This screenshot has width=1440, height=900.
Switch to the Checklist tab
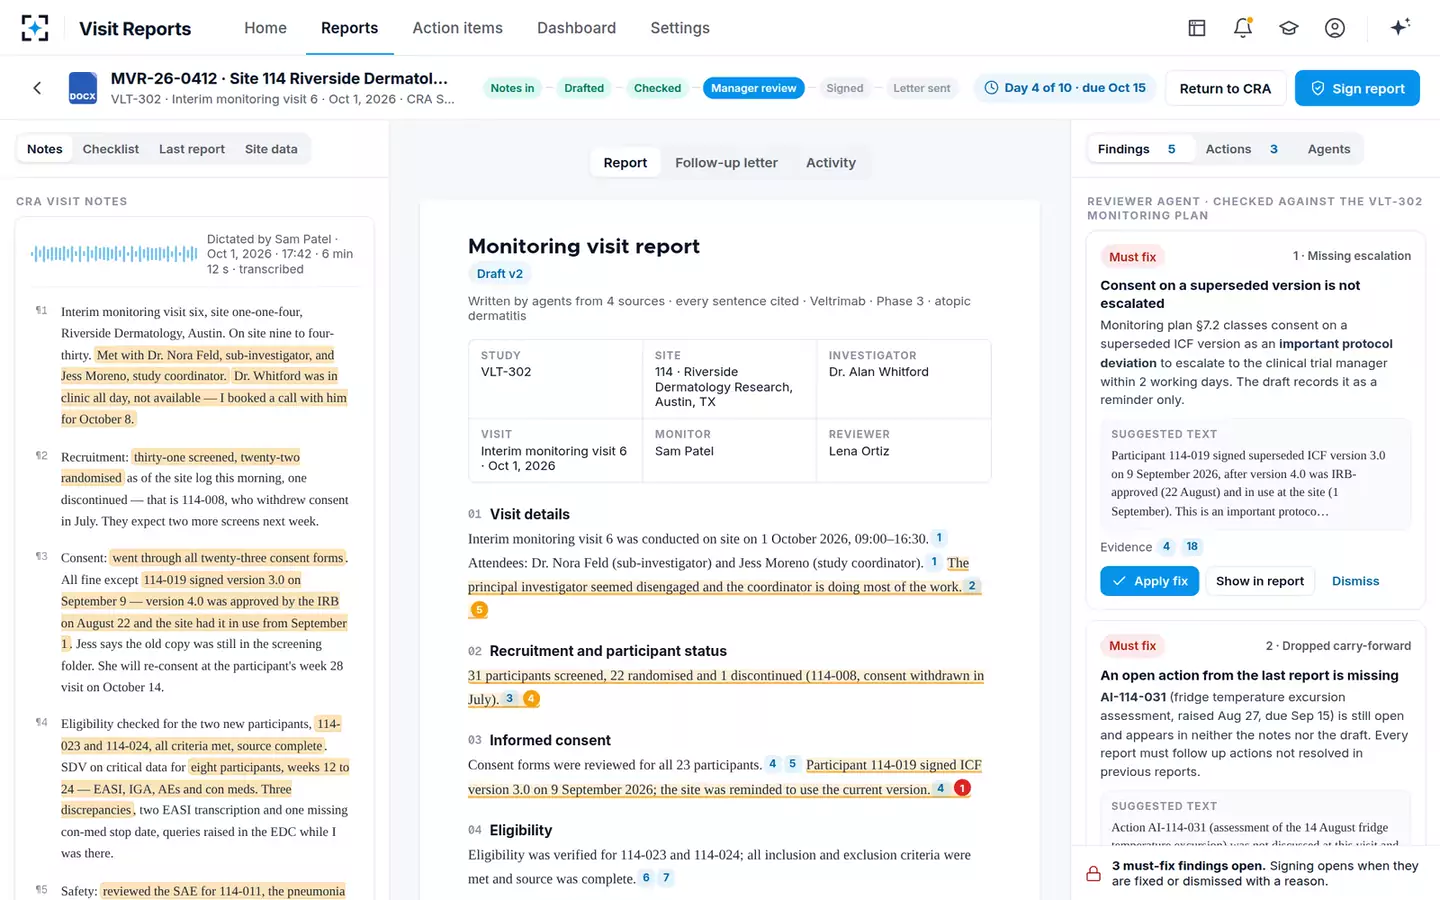pyautogui.click(x=111, y=149)
